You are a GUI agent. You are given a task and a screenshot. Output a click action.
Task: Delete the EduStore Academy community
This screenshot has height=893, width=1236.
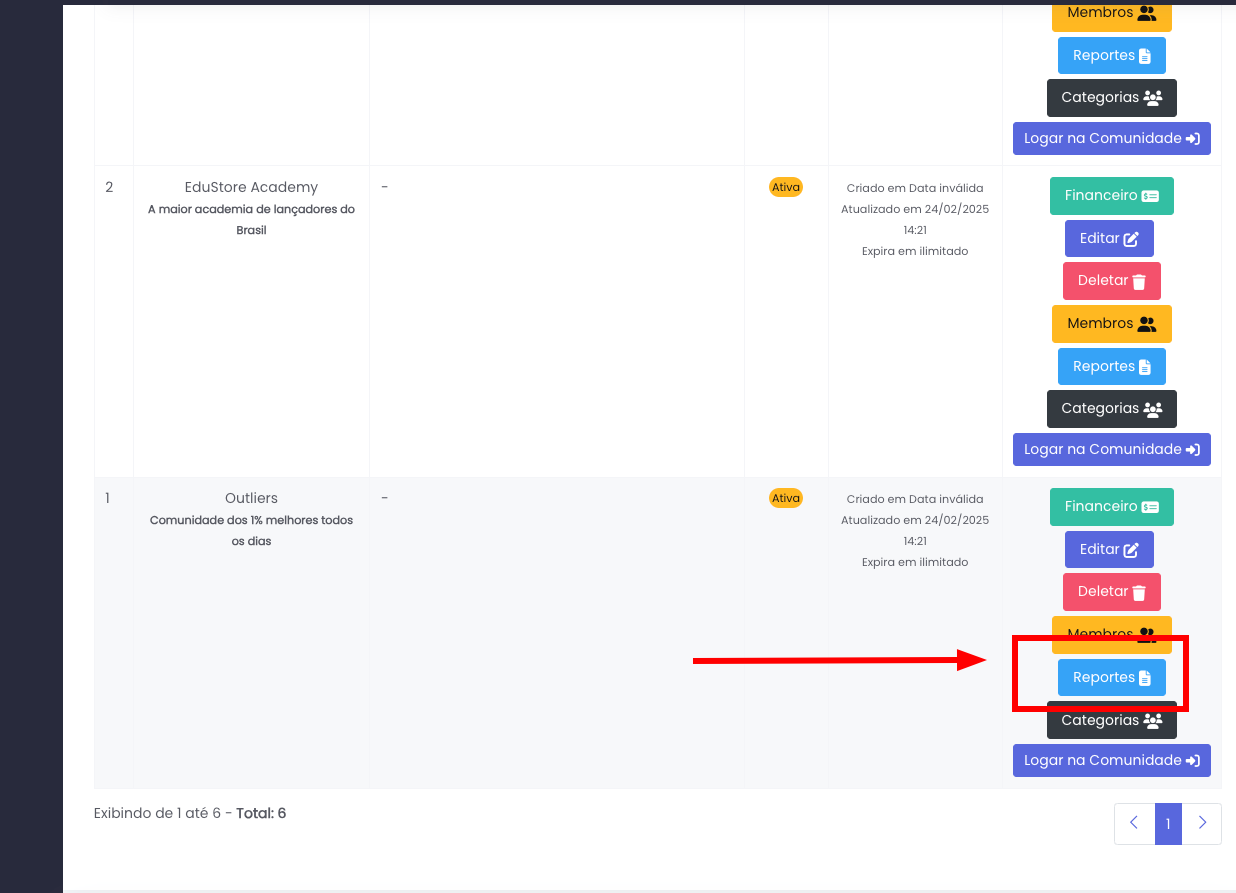pos(1111,281)
